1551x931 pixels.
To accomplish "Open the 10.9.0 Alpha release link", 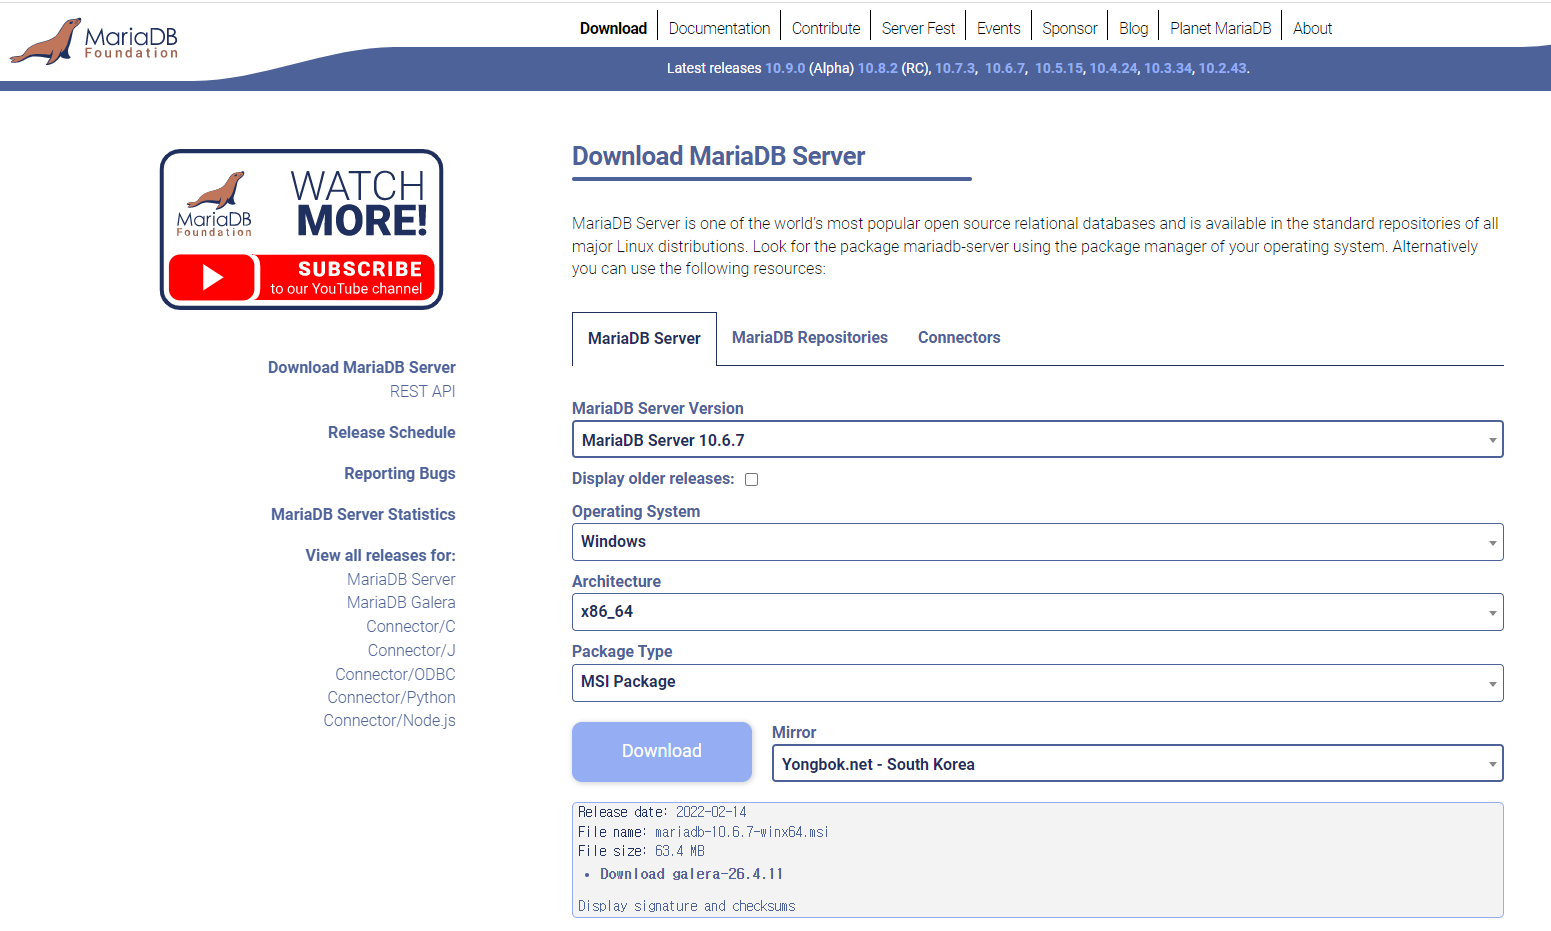I will [785, 68].
